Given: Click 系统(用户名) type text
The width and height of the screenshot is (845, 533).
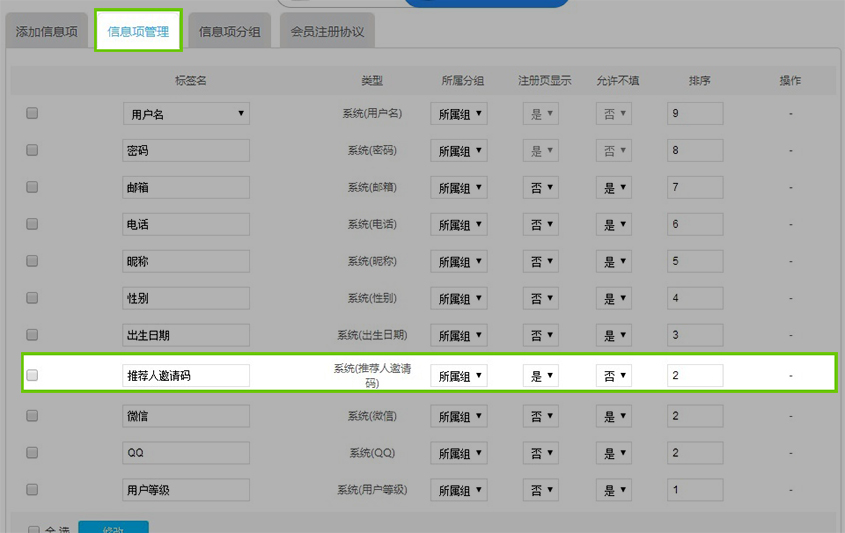Looking at the screenshot, I should (372, 113).
